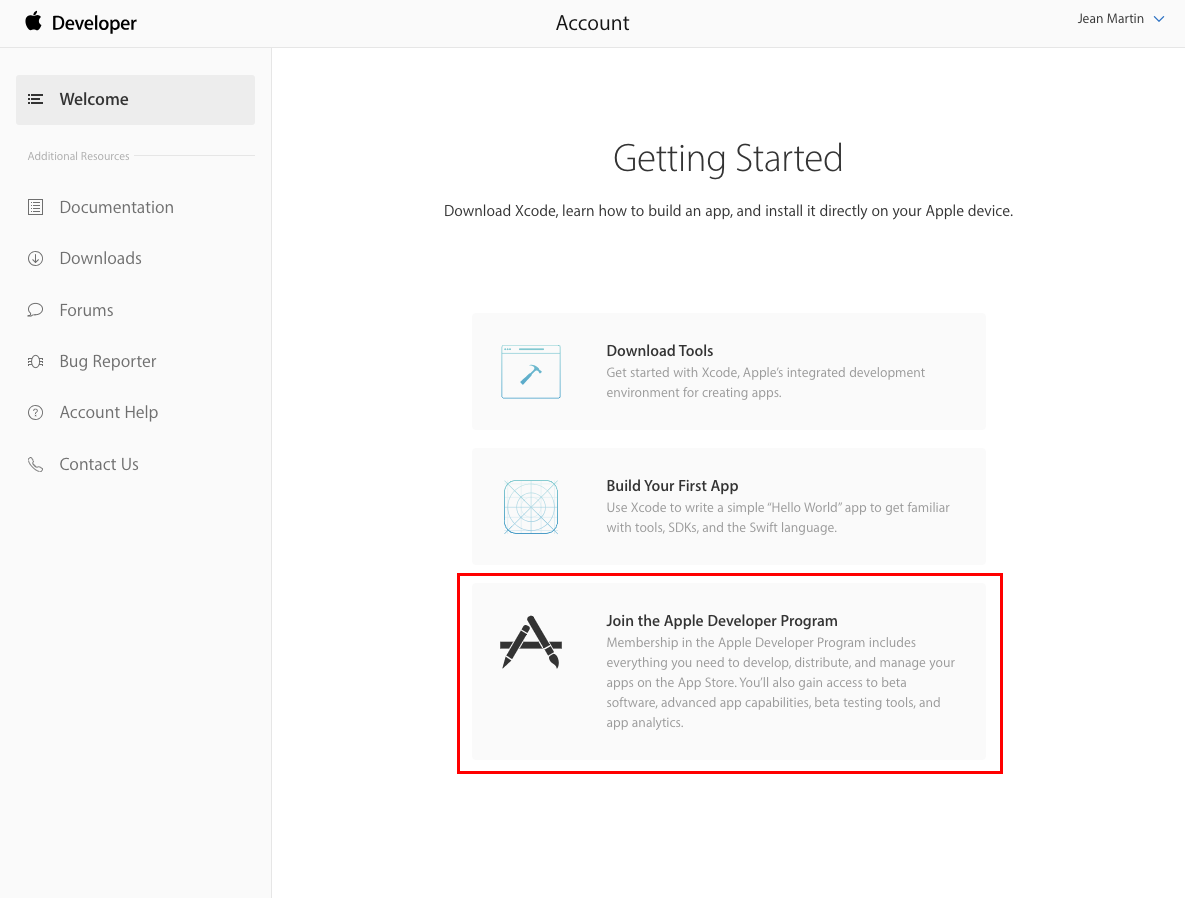The height and width of the screenshot is (898, 1185).
Task: Click the Membership description paragraph
Action: click(x=781, y=683)
